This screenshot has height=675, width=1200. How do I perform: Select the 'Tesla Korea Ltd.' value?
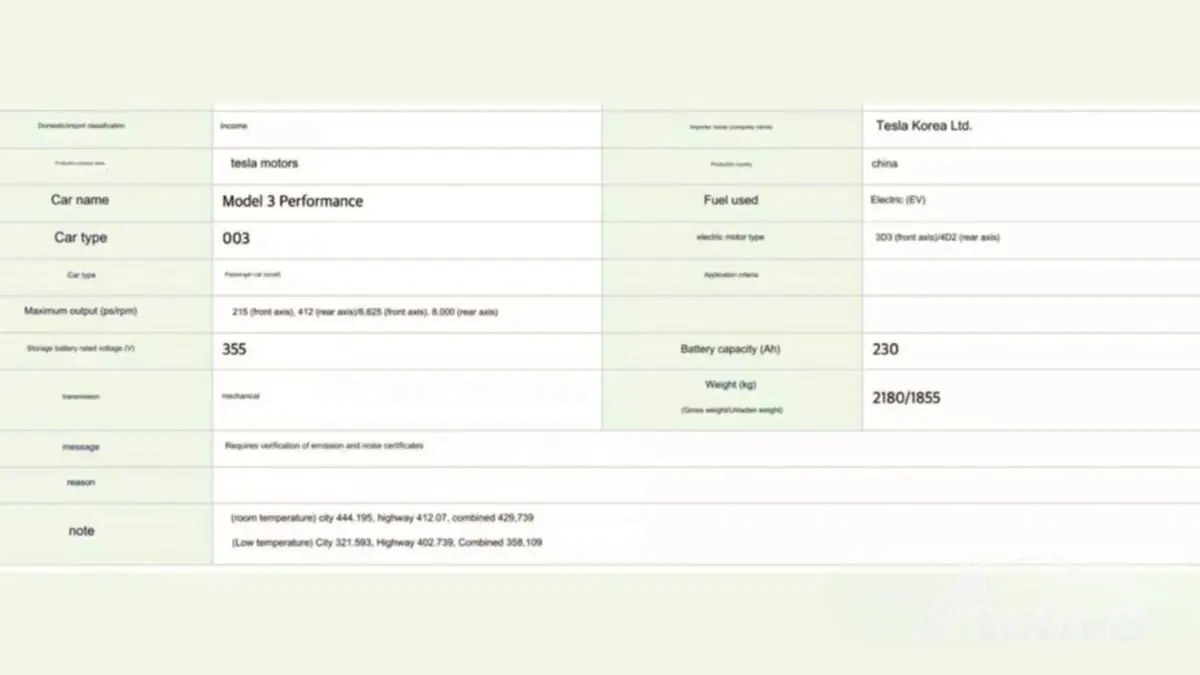[924, 126]
